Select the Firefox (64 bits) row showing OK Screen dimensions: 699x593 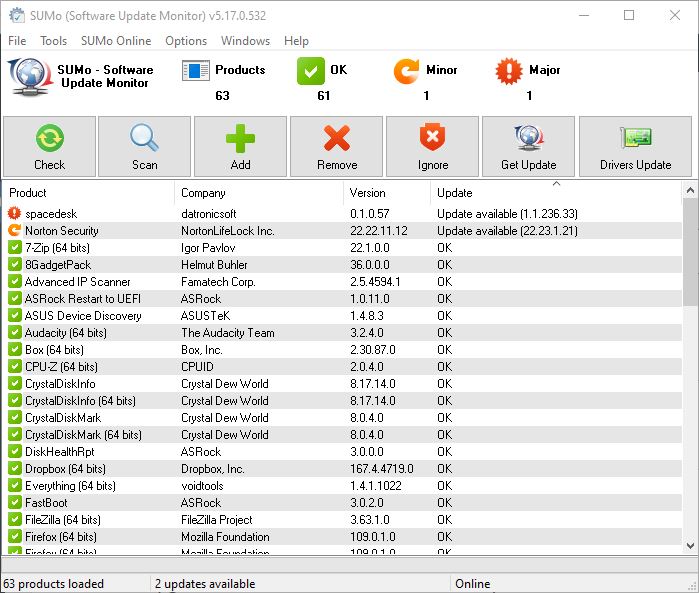[342, 536]
